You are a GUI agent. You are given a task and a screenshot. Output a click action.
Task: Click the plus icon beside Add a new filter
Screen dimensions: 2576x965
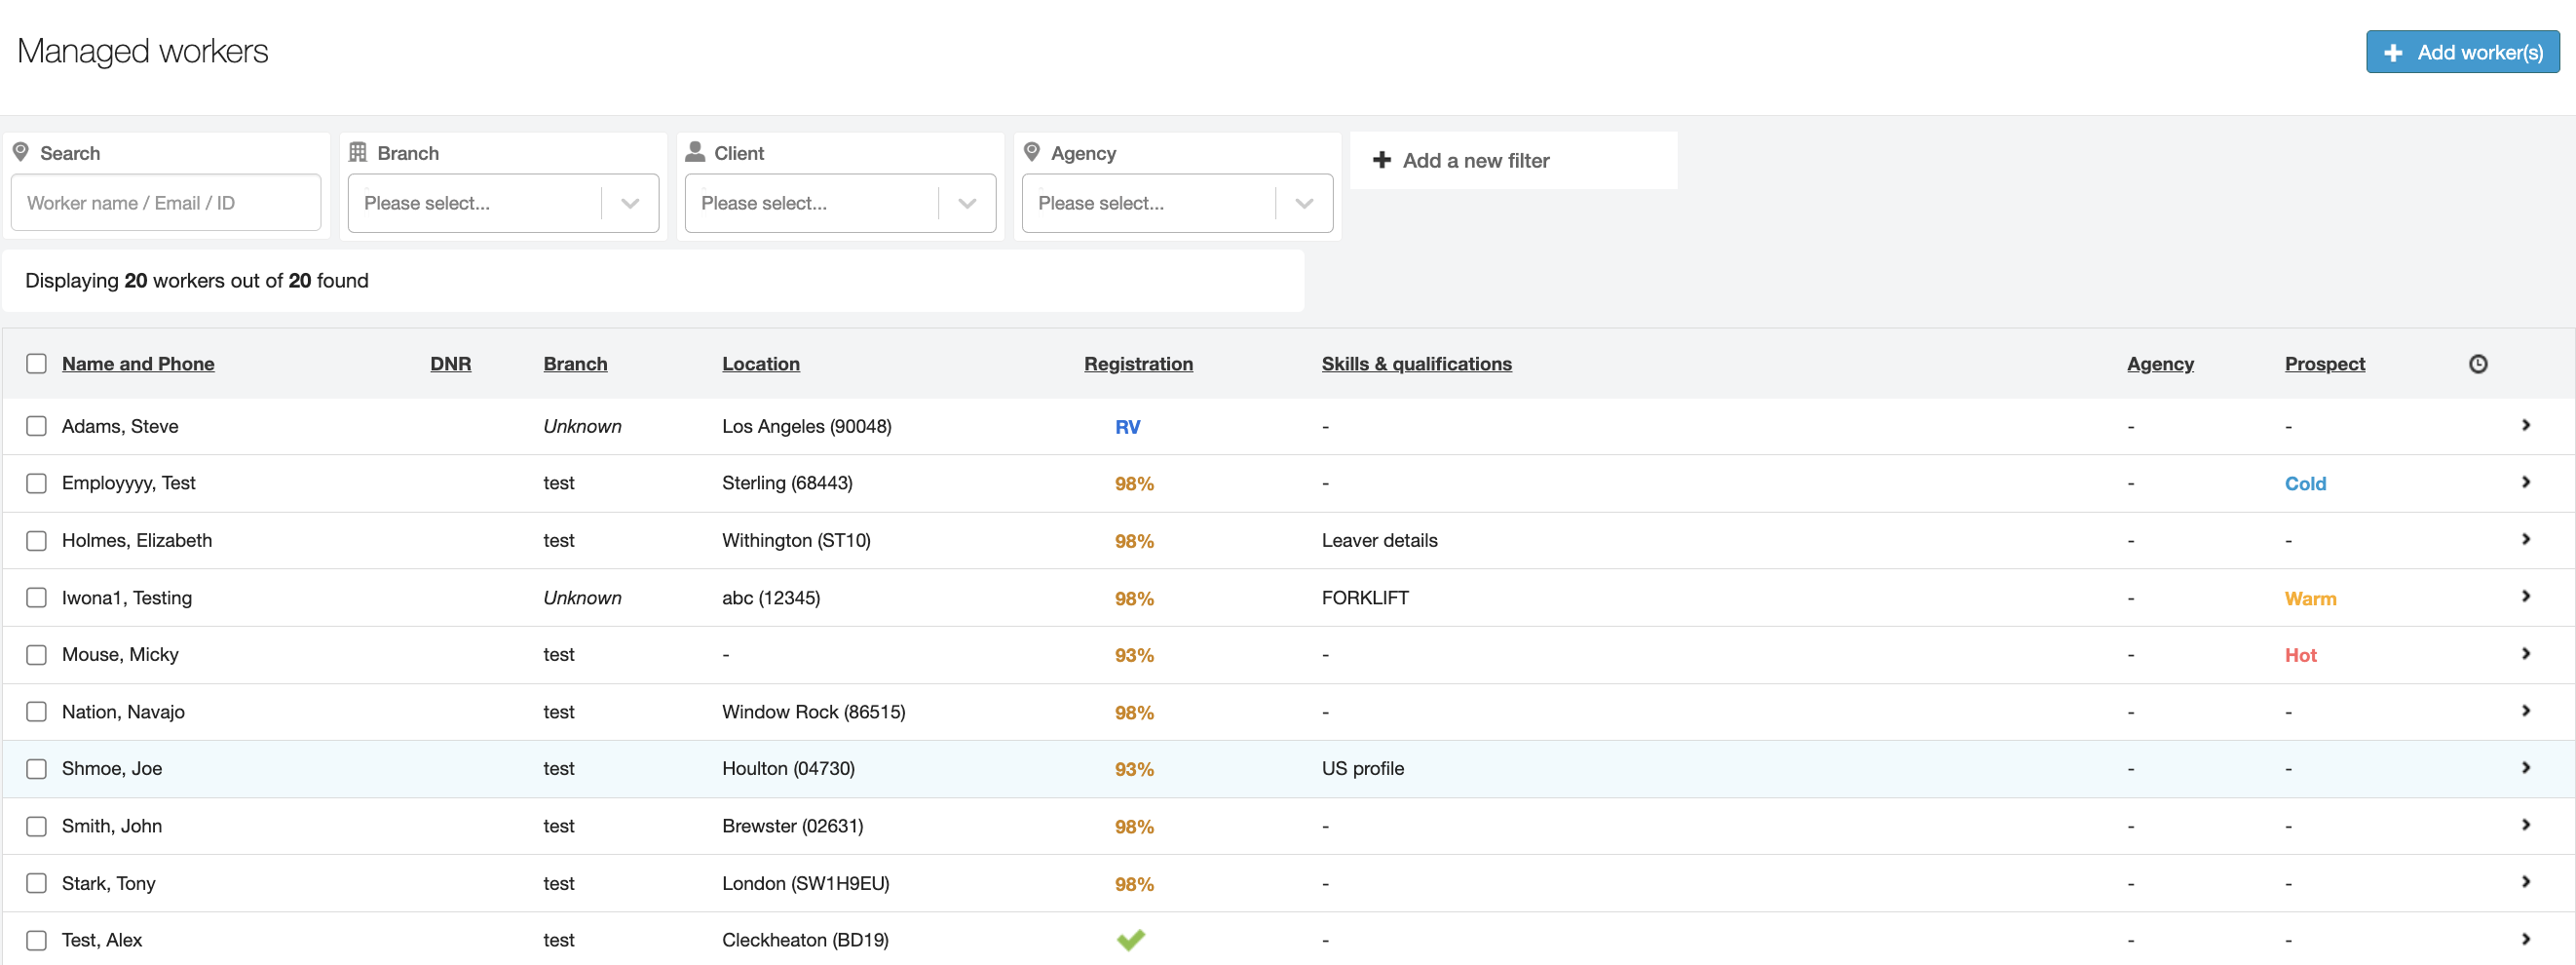click(1381, 160)
